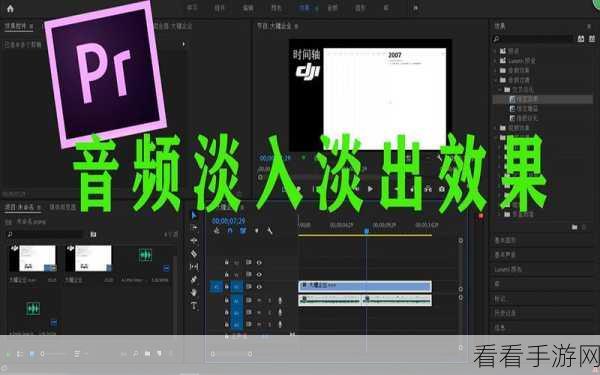
Task: Hide video track V3 with eye icon
Action: point(259,262)
